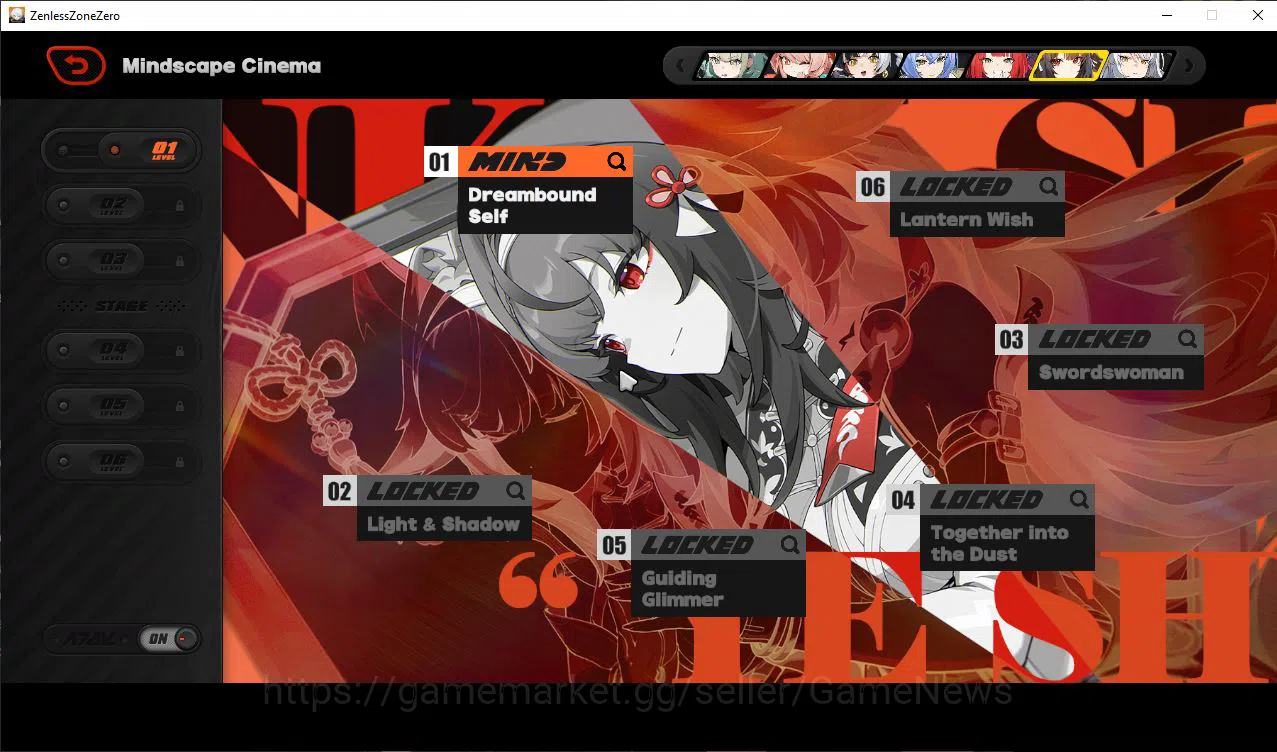Screen dimensions: 1277x752
Task: Click lock icon on level 04 switch
Action: click(x=180, y=351)
